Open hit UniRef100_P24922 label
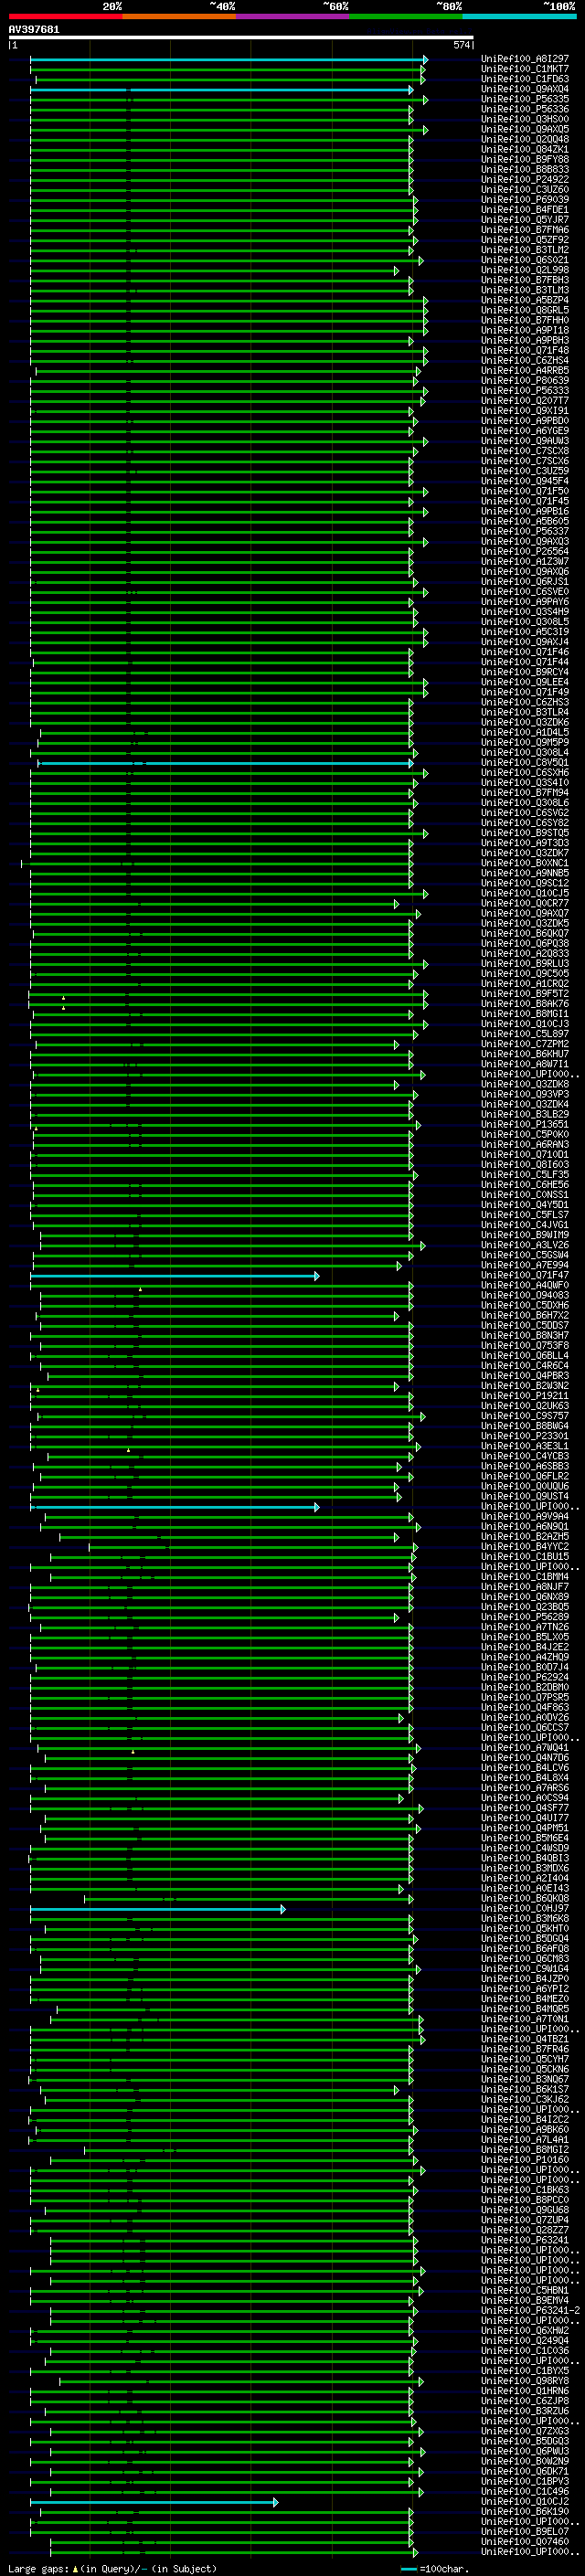The image size is (585, 2576). pyautogui.click(x=525, y=180)
